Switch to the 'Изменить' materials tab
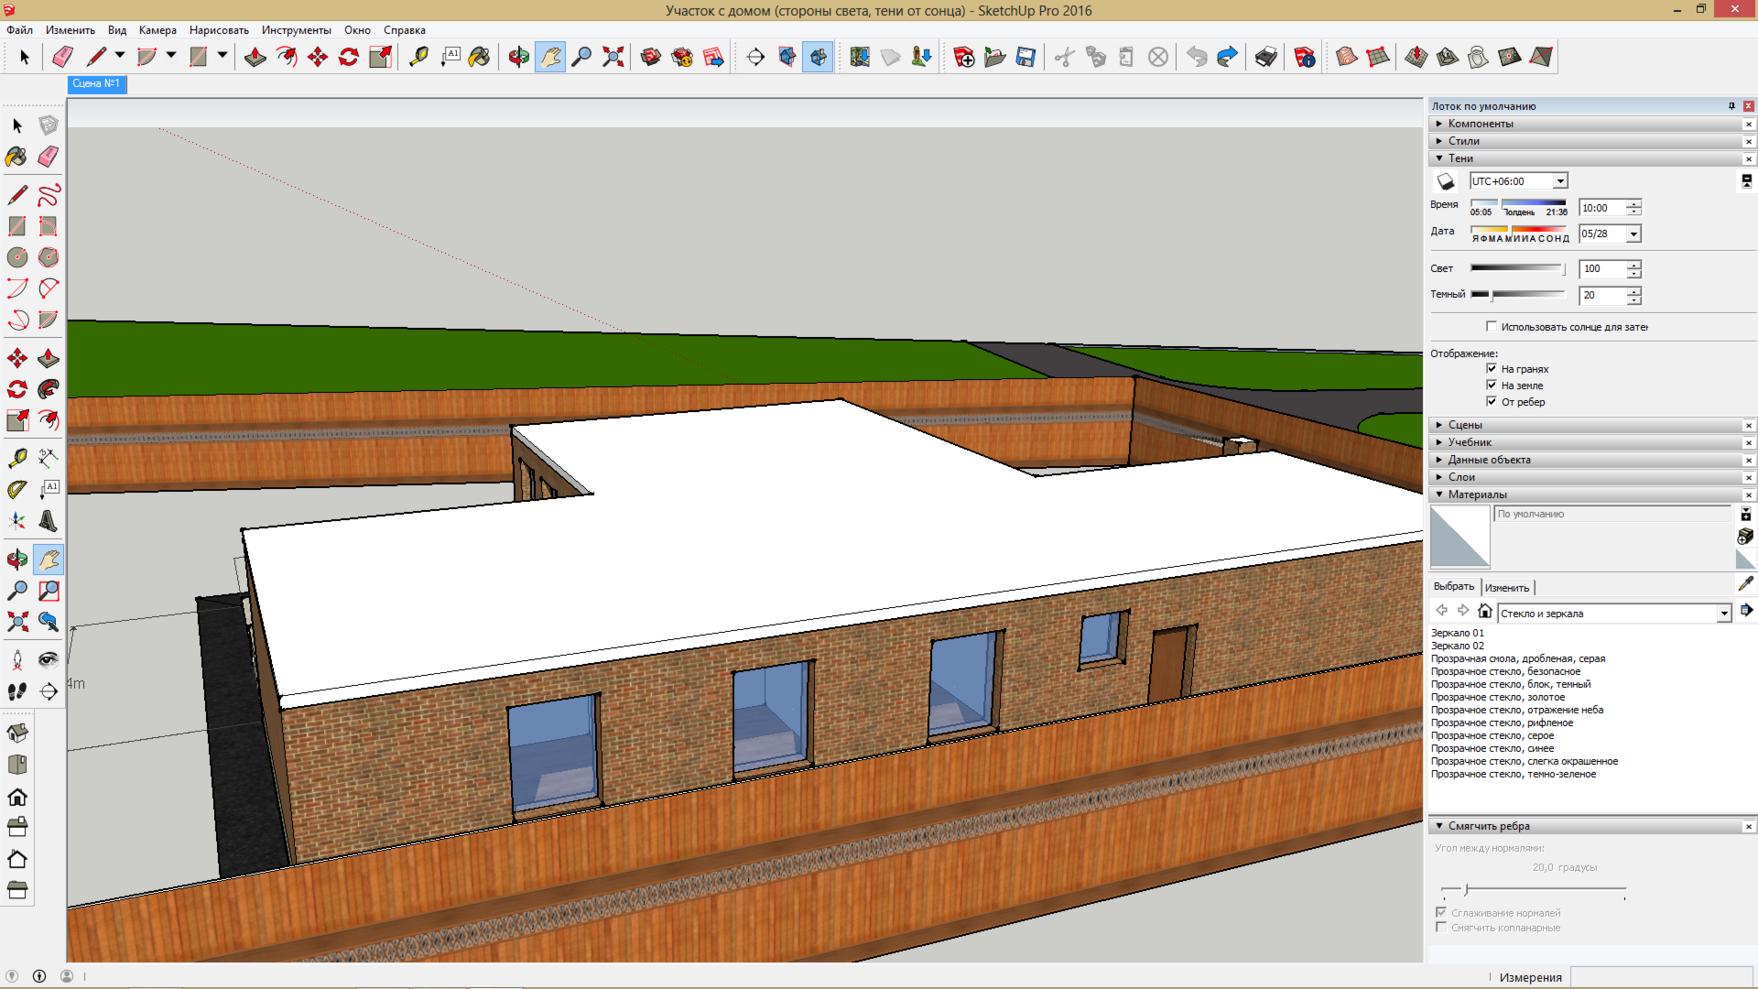The image size is (1758, 989). click(x=1507, y=588)
